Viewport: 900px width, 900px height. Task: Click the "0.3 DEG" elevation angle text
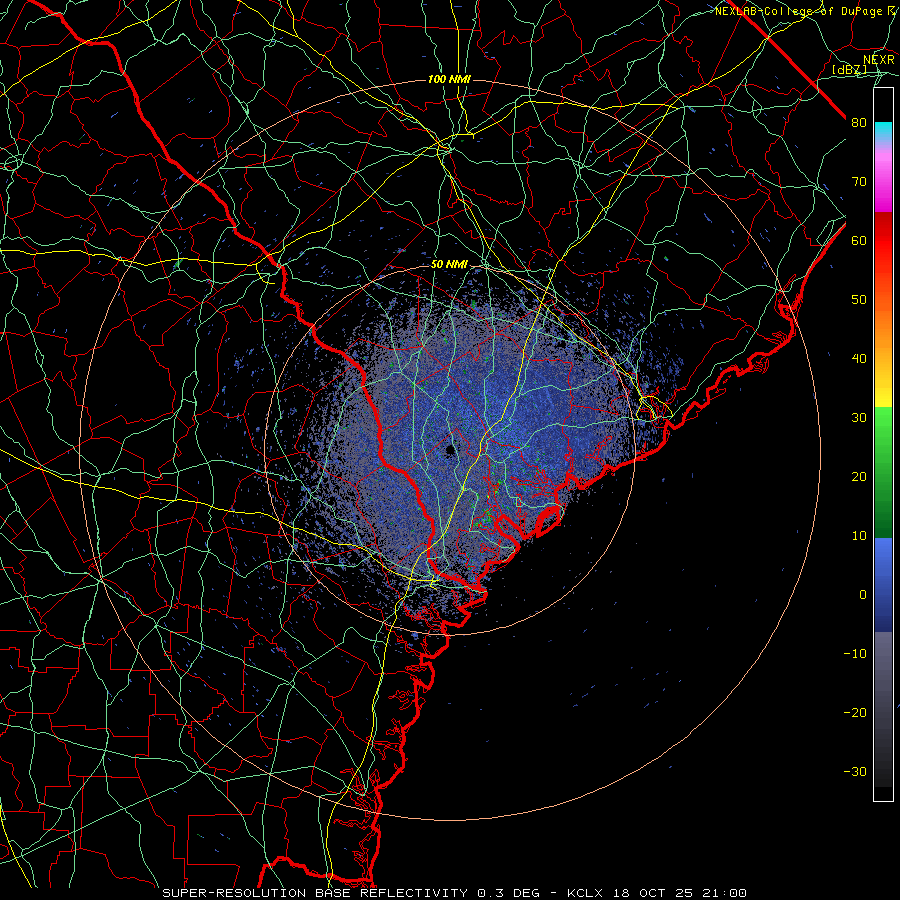pos(509,893)
